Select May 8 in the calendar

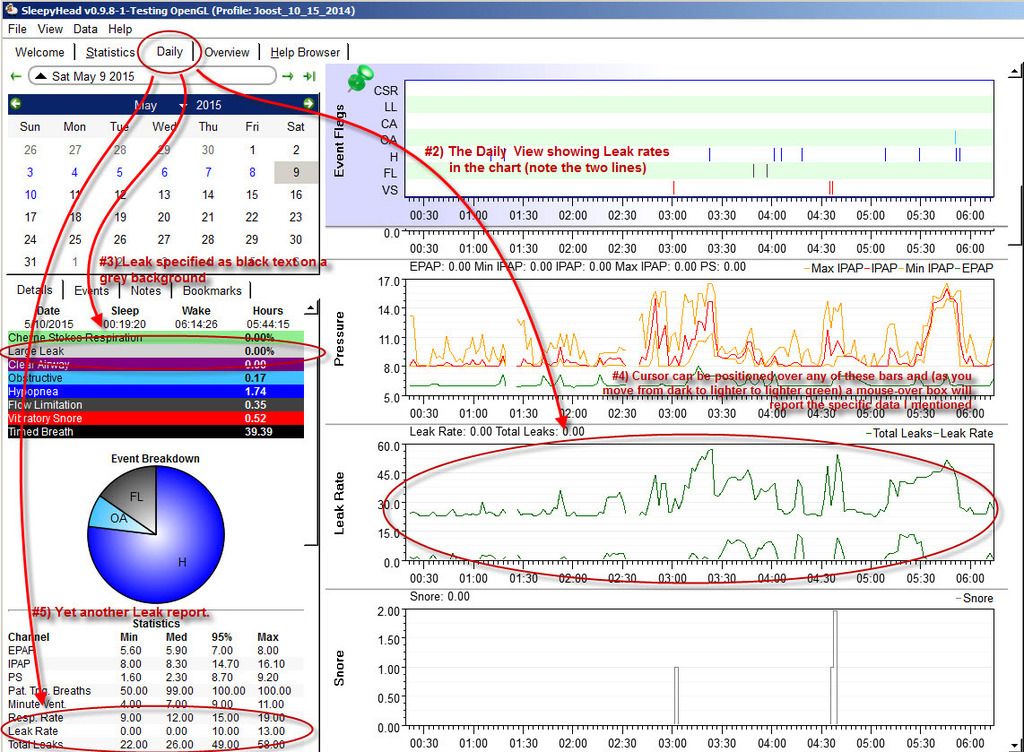point(252,172)
